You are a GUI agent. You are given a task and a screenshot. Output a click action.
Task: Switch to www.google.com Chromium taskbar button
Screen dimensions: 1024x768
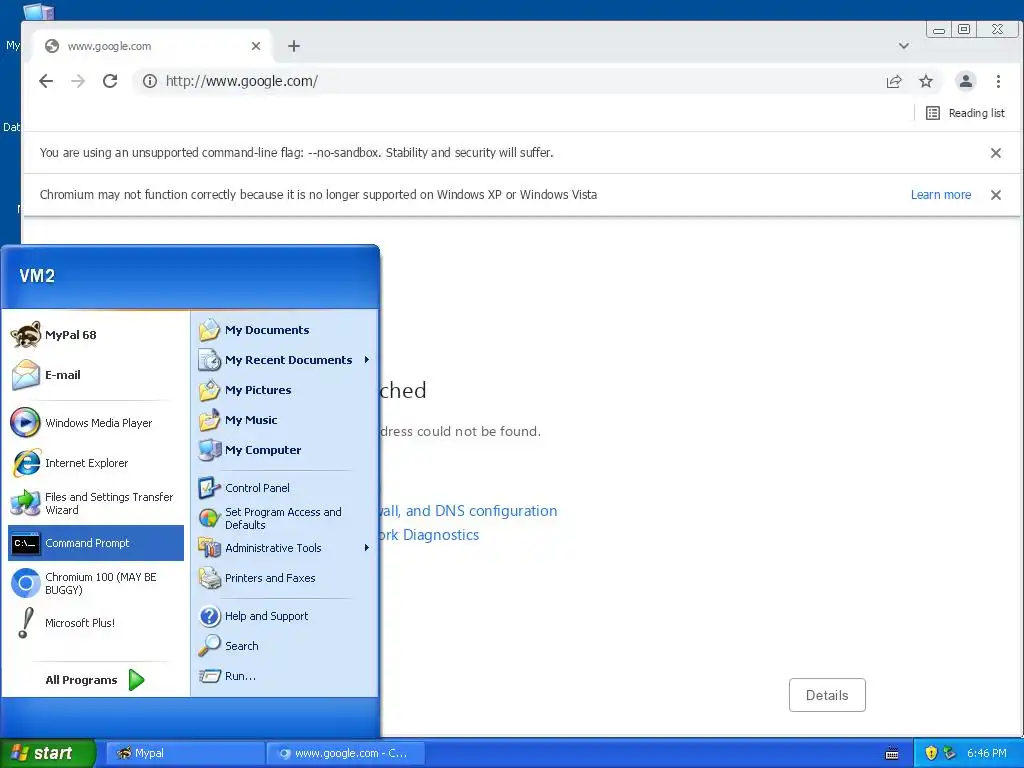coord(345,753)
